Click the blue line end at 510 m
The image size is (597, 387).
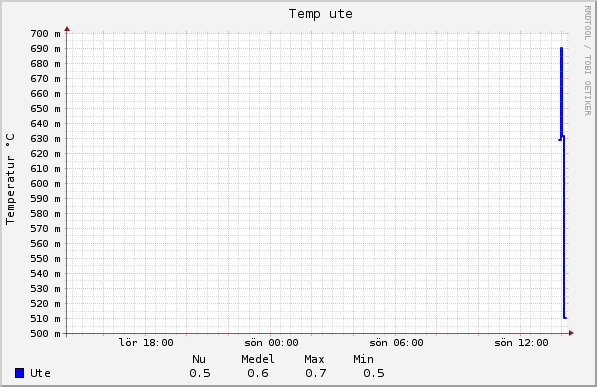566,318
